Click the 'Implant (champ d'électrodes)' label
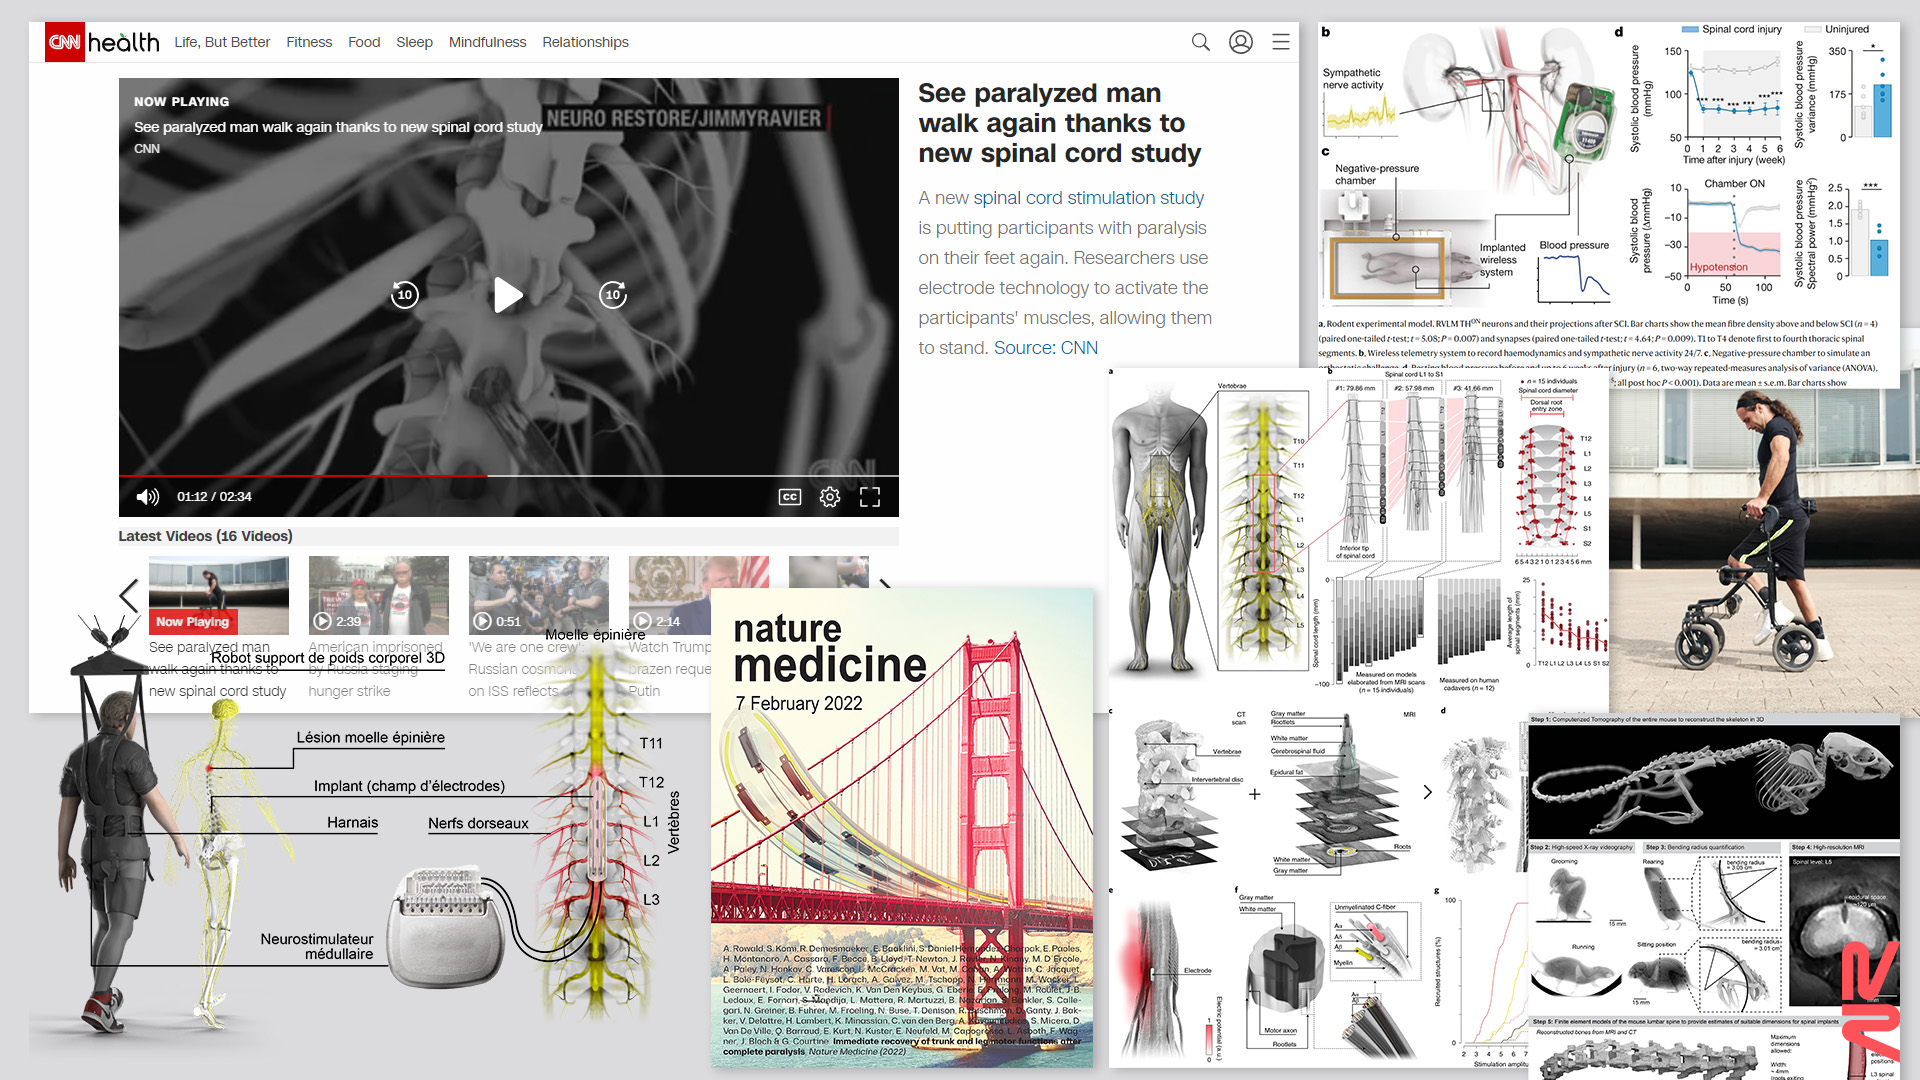Screen dimensions: 1920x1080 tap(409, 786)
